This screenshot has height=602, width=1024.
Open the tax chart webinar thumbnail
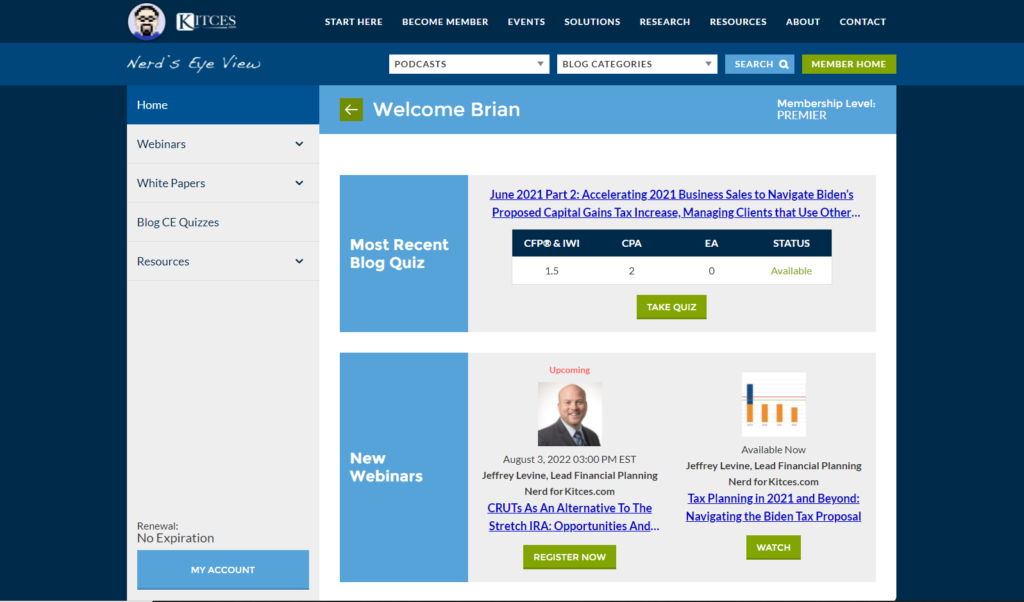(773, 404)
